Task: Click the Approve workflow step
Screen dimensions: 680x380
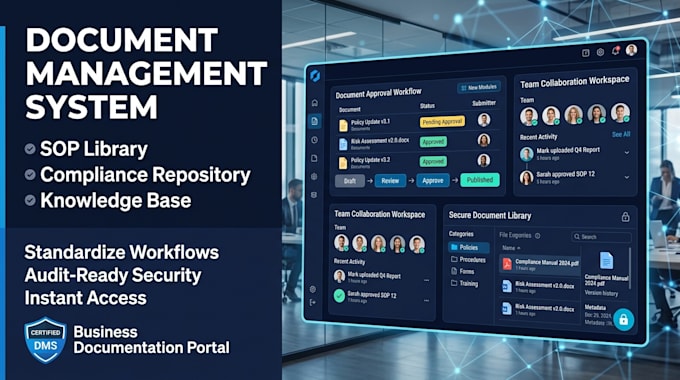Action: tap(433, 180)
